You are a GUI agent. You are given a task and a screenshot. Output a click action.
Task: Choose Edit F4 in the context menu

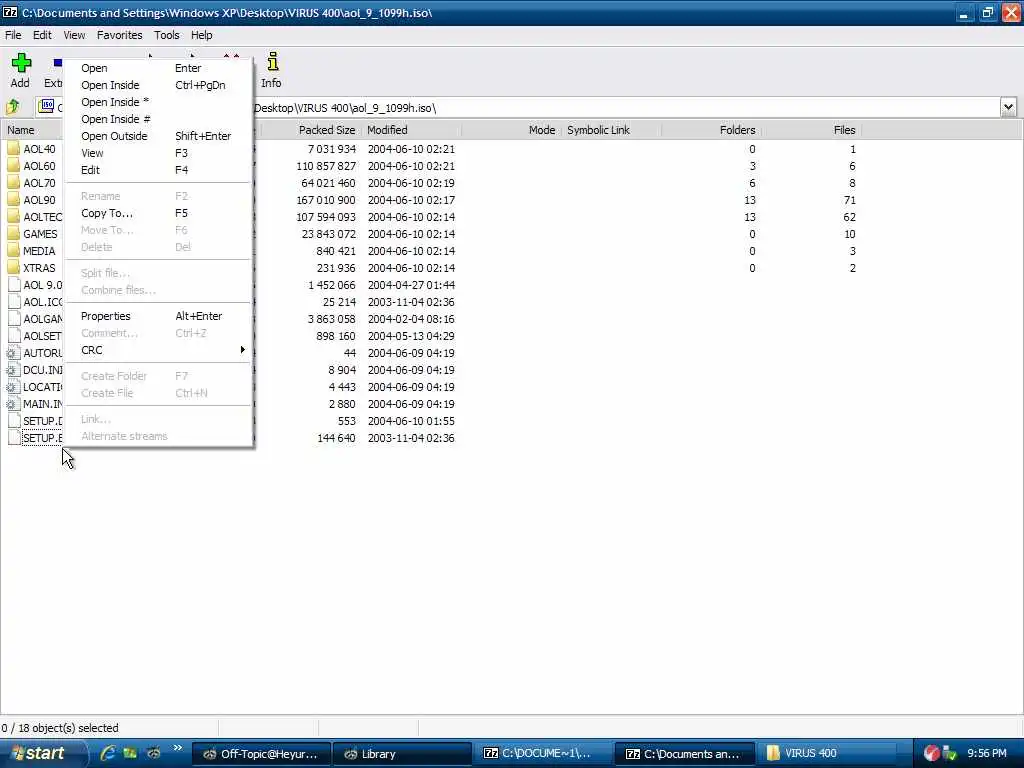pyautogui.click(x=159, y=170)
